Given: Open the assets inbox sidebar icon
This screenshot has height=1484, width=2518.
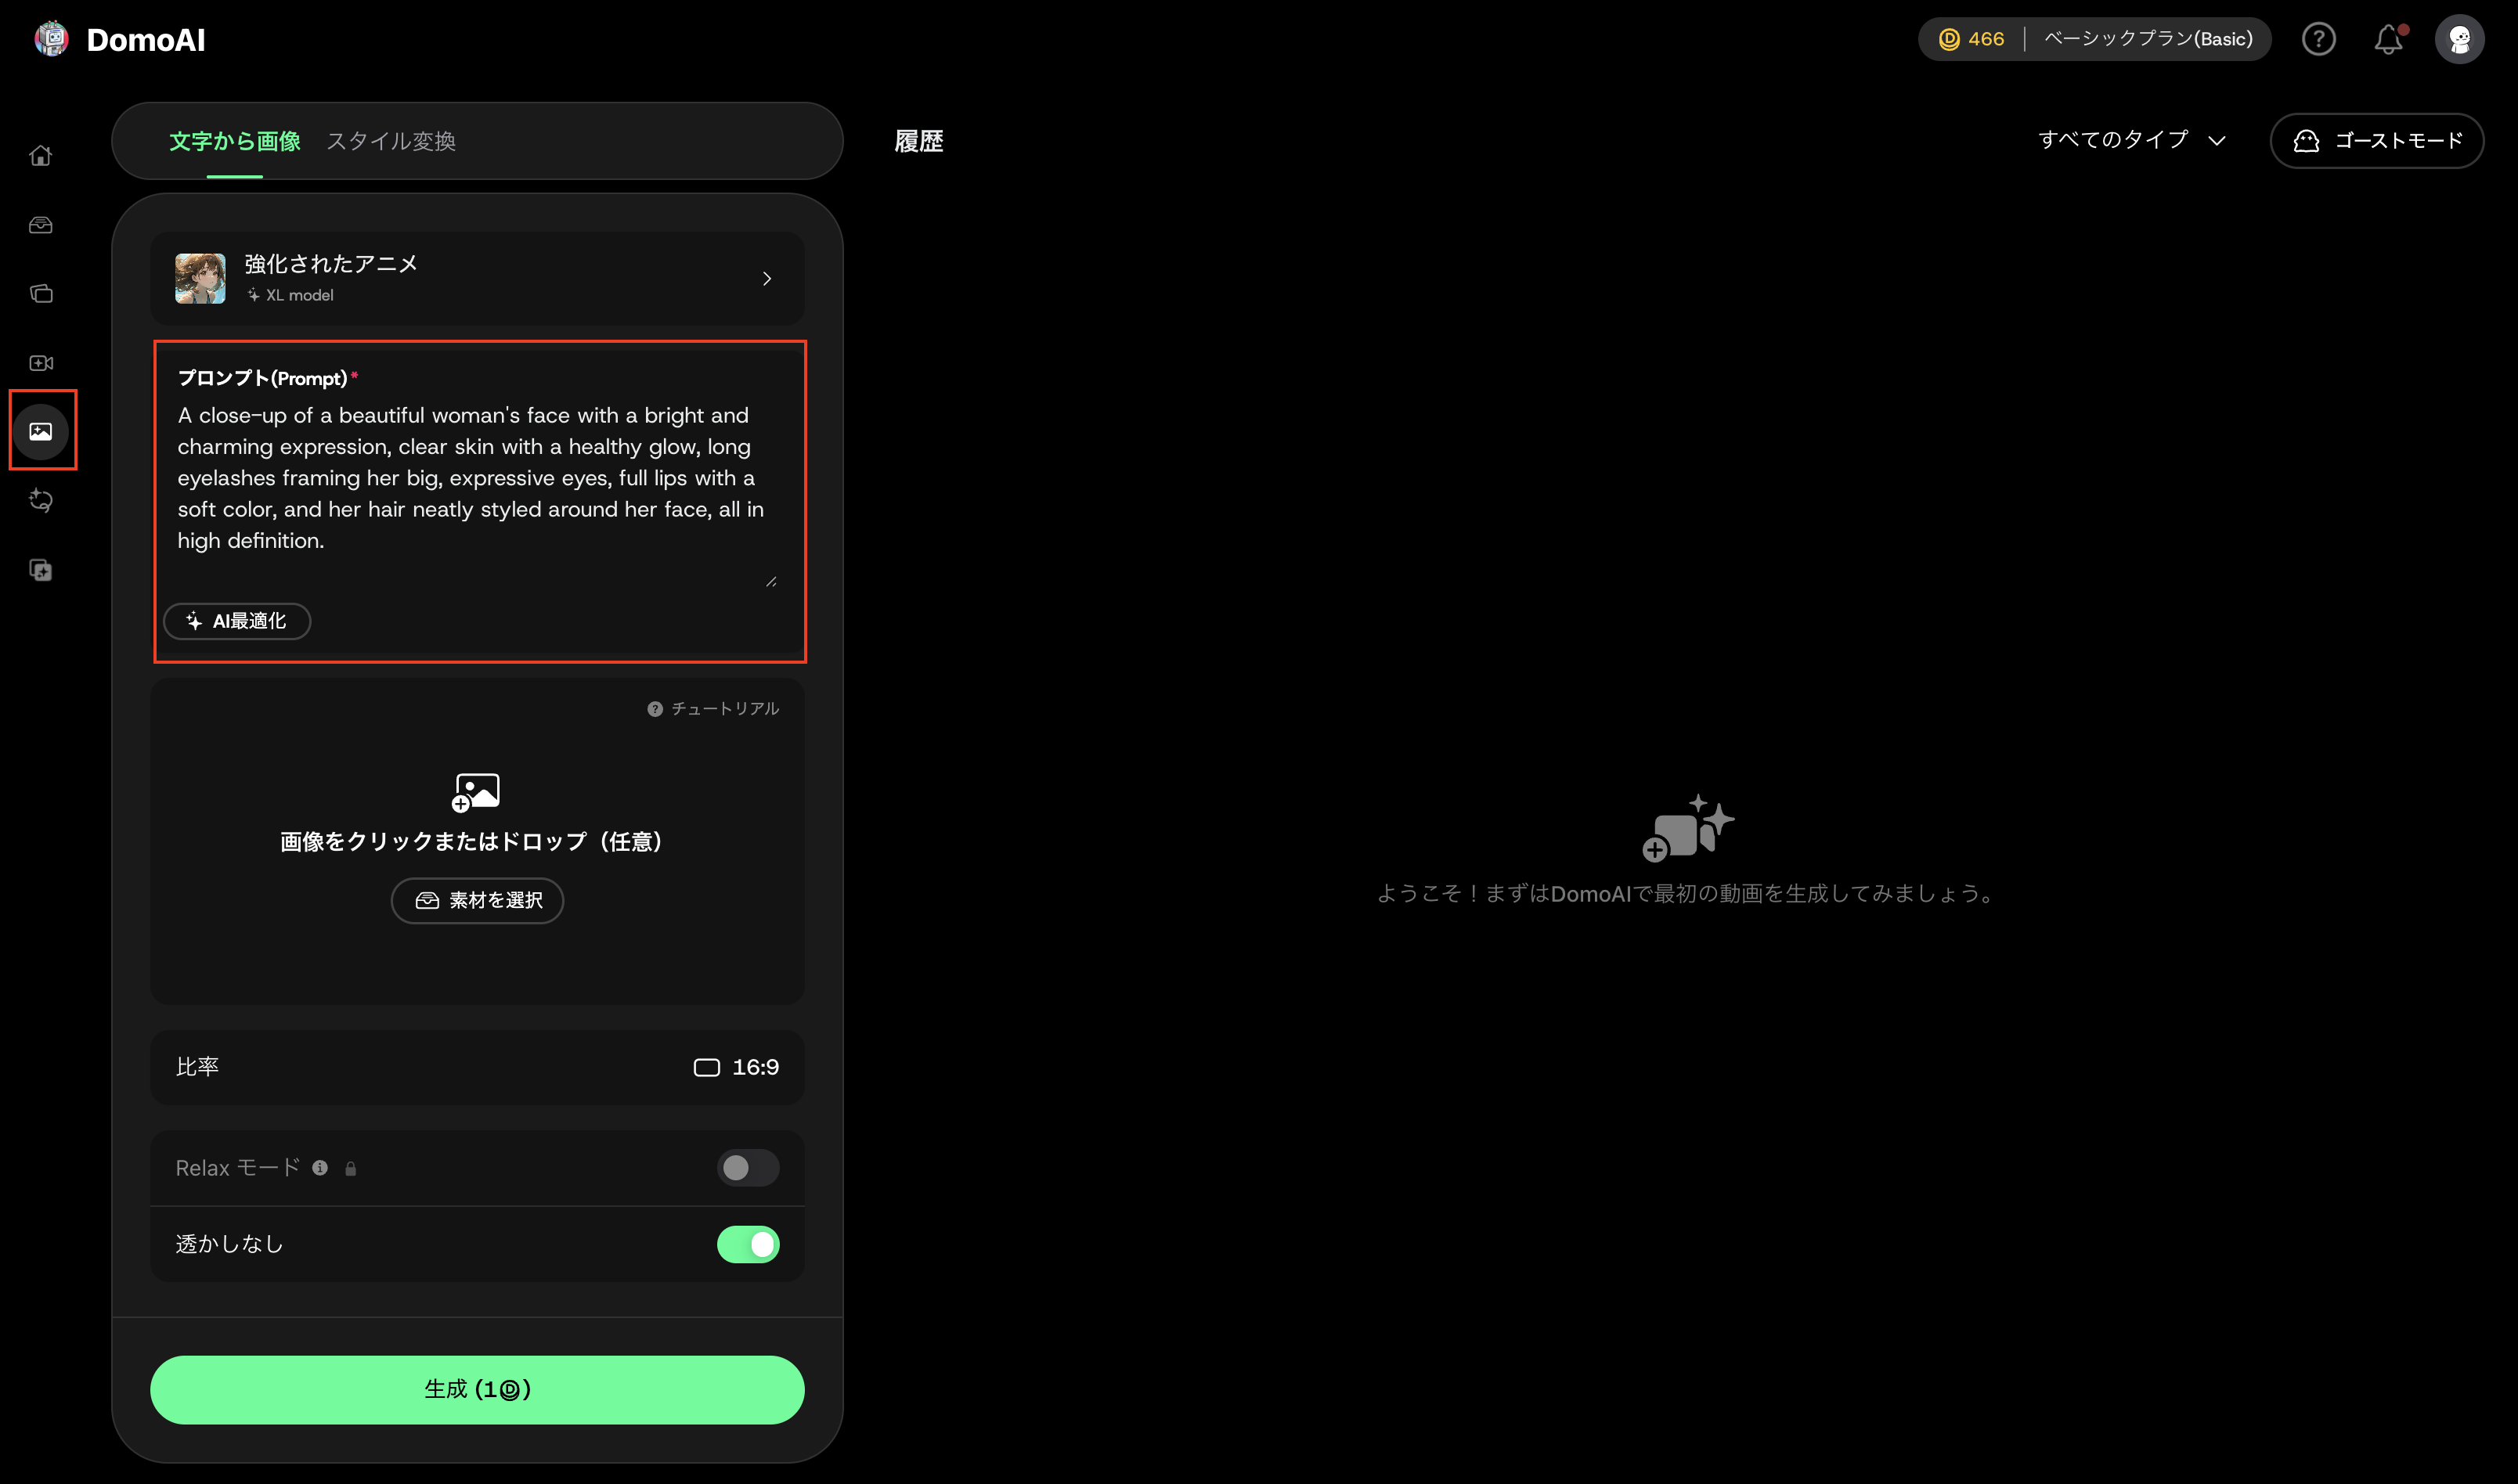Looking at the screenshot, I should pos(41,225).
